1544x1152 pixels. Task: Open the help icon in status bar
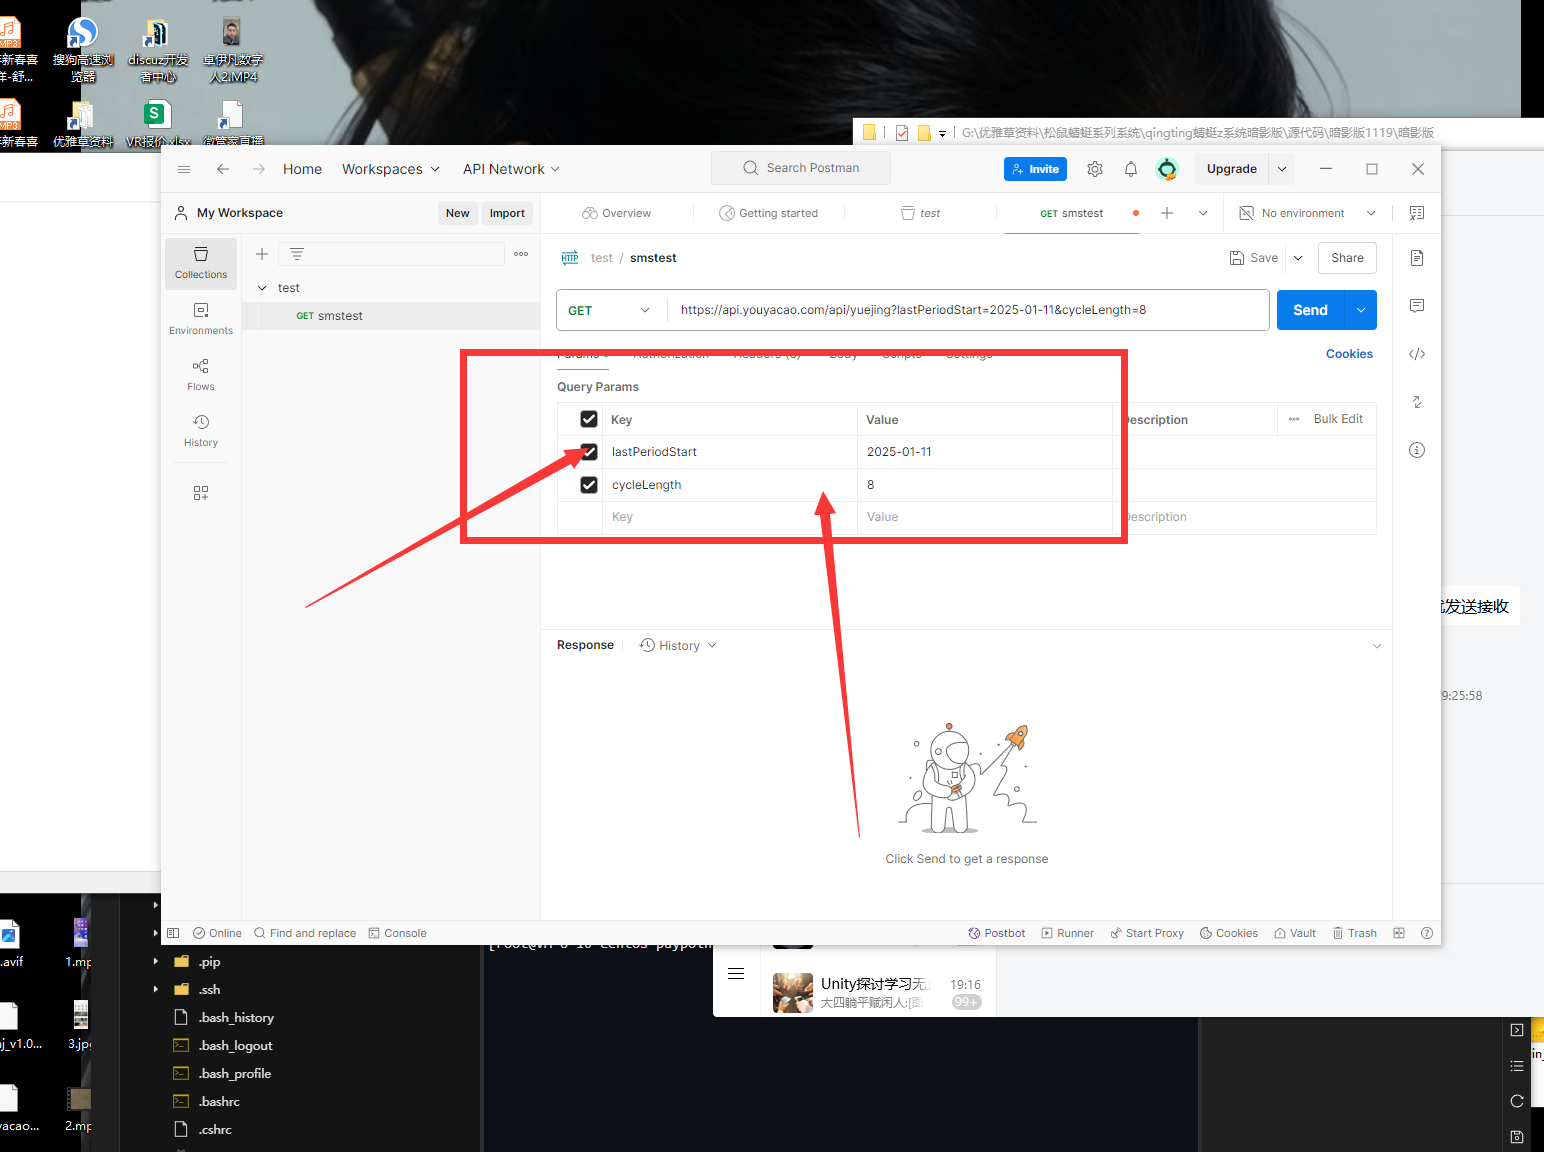1427,933
